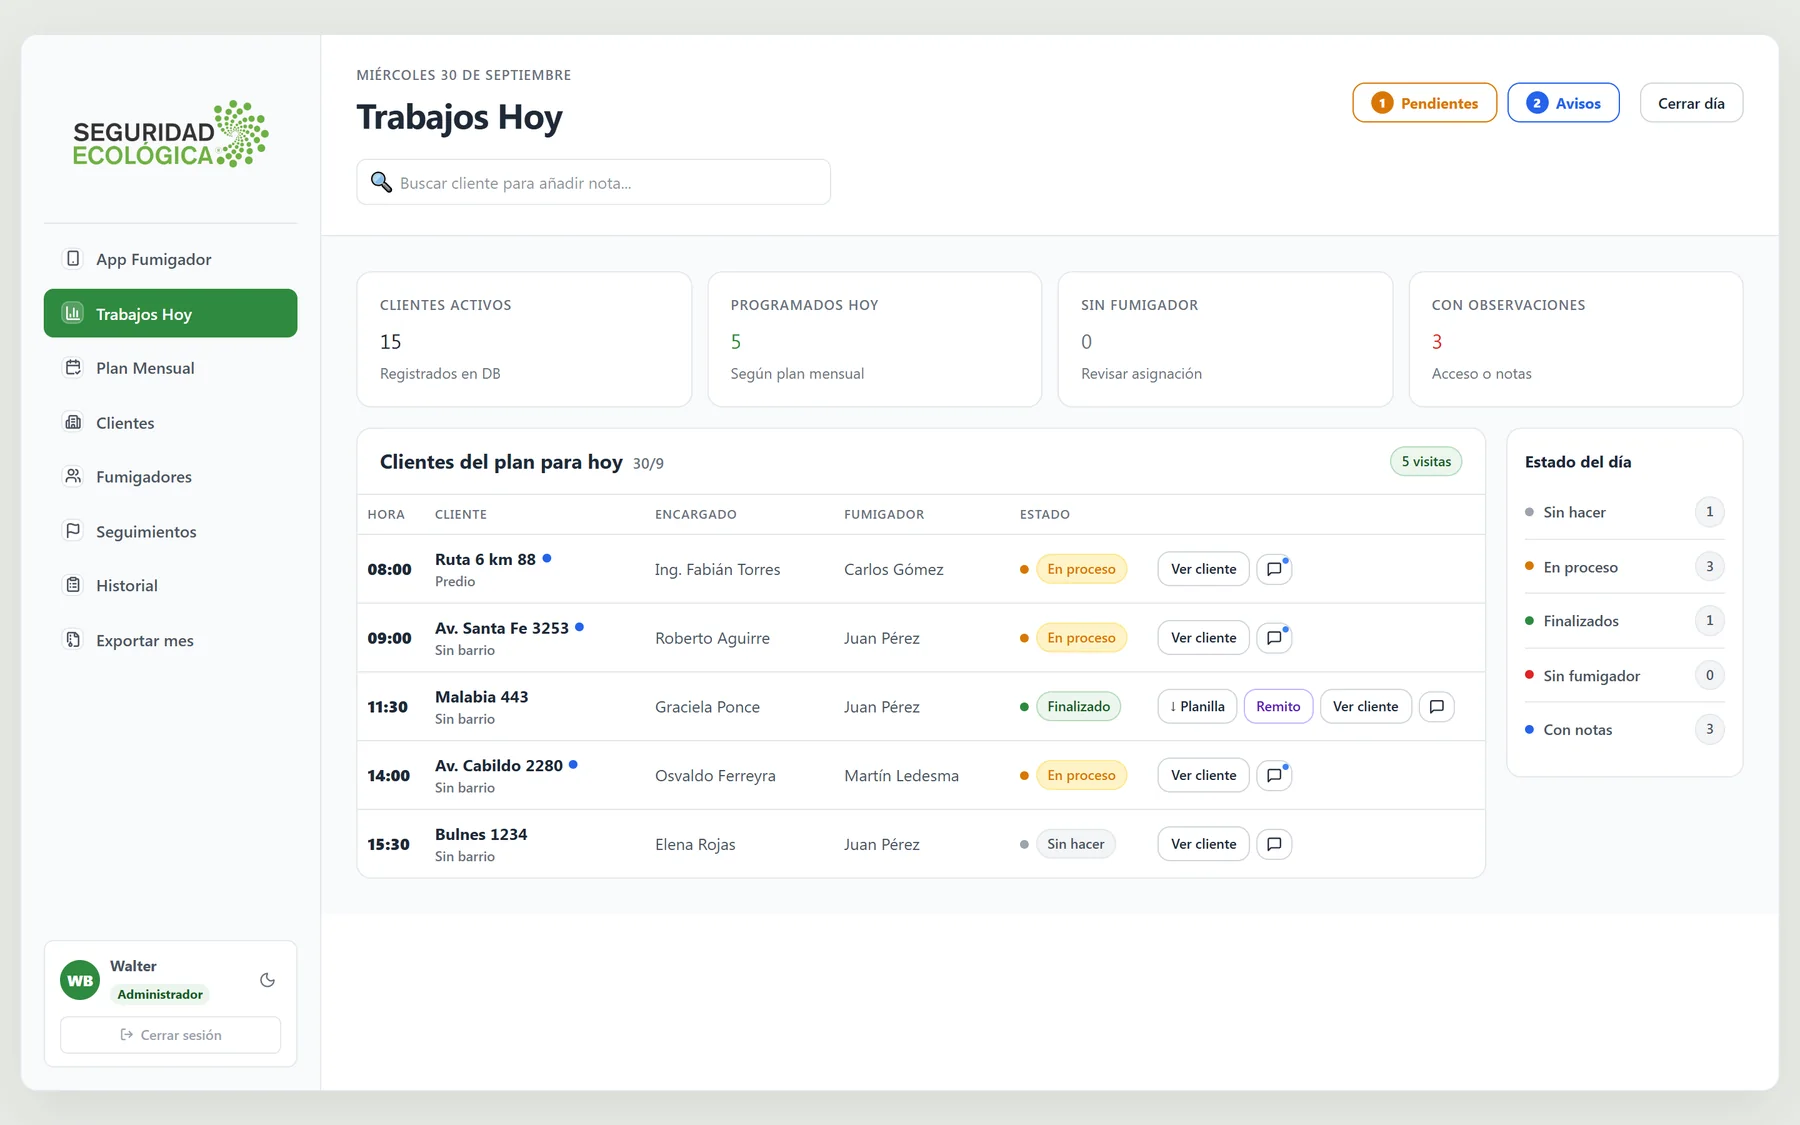Open App Fumigador from the sidebar
1800x1125 pixels.
(171, 259)
